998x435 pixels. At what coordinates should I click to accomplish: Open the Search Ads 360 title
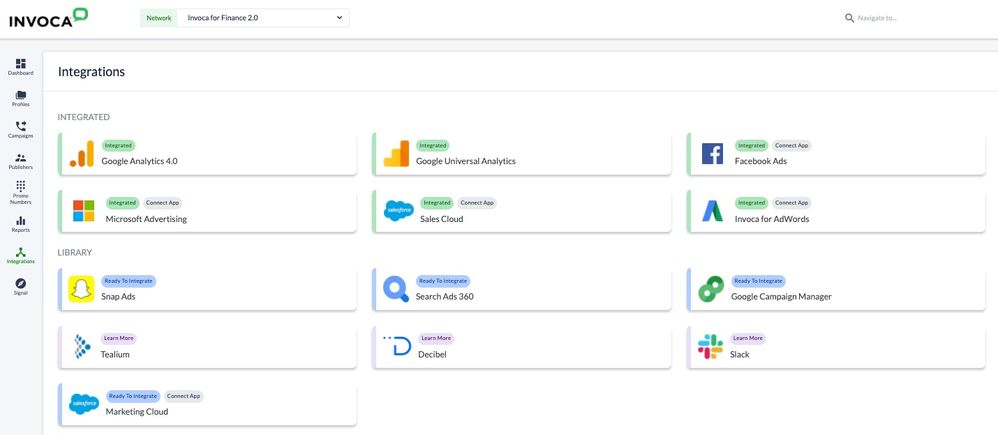click(445, 297)
